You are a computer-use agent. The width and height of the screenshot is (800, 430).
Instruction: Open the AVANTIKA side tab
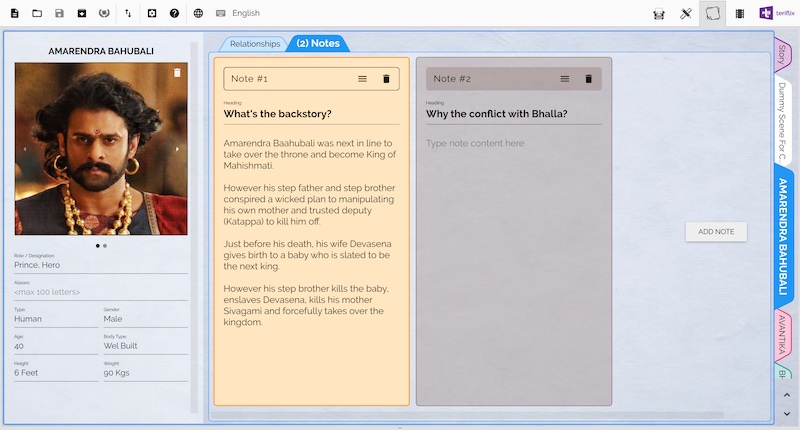coord(782,335)
